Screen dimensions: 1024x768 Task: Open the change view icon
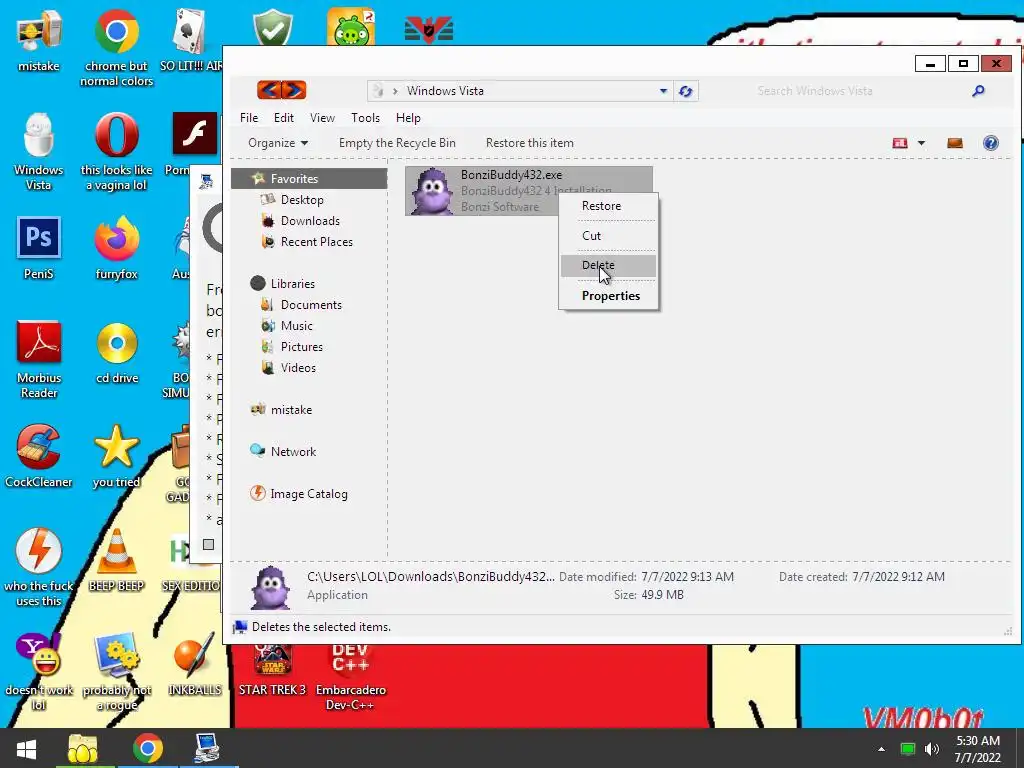pyautogui.click(x=900, y=143)
